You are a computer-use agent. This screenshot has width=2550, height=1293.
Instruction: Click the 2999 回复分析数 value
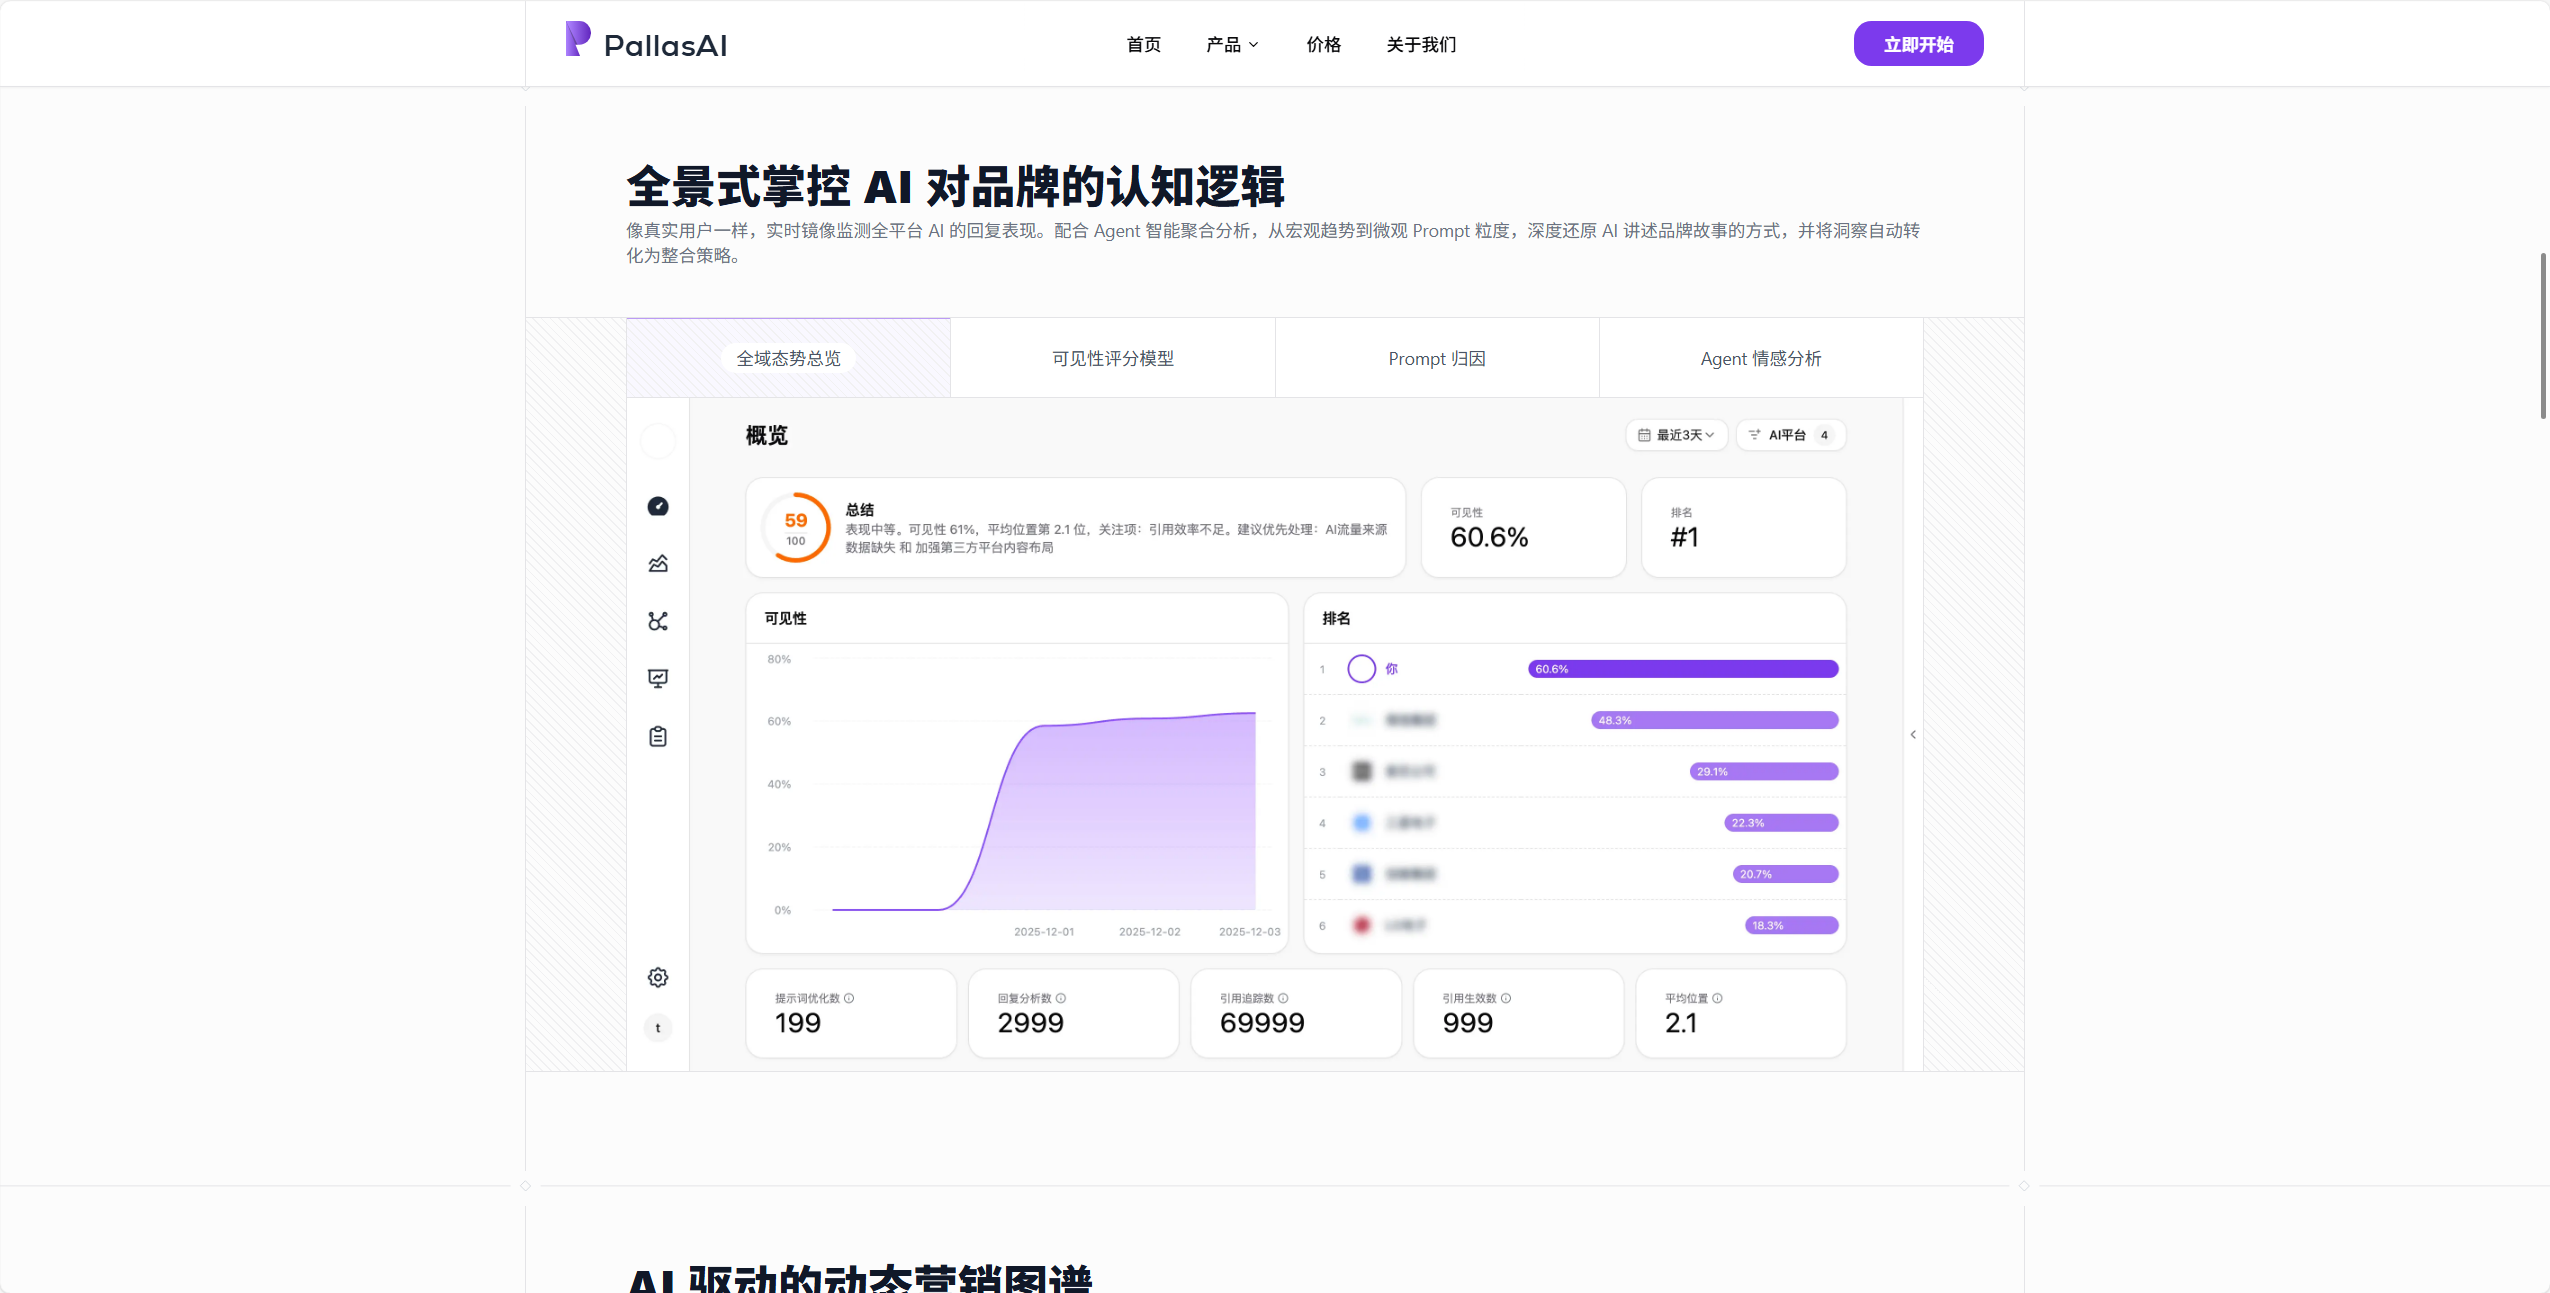[1031, 1023]
